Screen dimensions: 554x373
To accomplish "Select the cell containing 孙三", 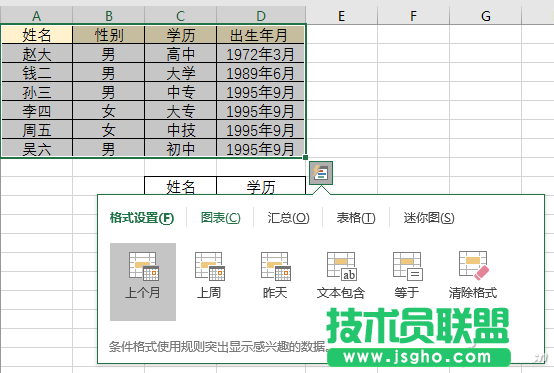I will pyautogui.click(x=37, y=92).
